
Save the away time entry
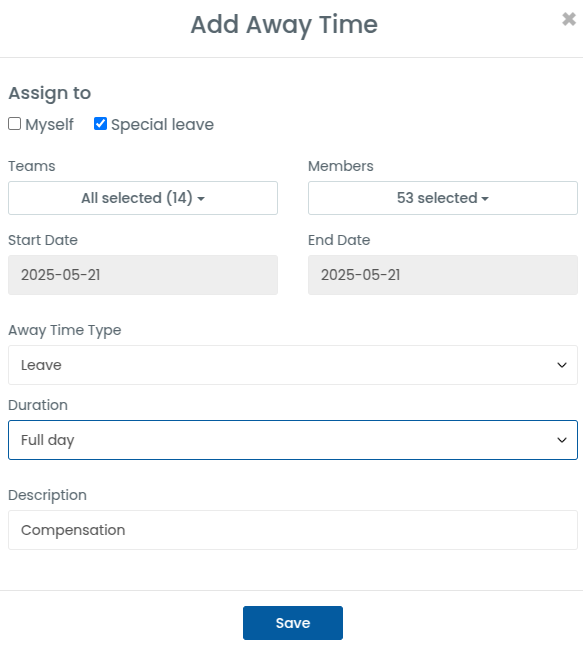(293, 623)
